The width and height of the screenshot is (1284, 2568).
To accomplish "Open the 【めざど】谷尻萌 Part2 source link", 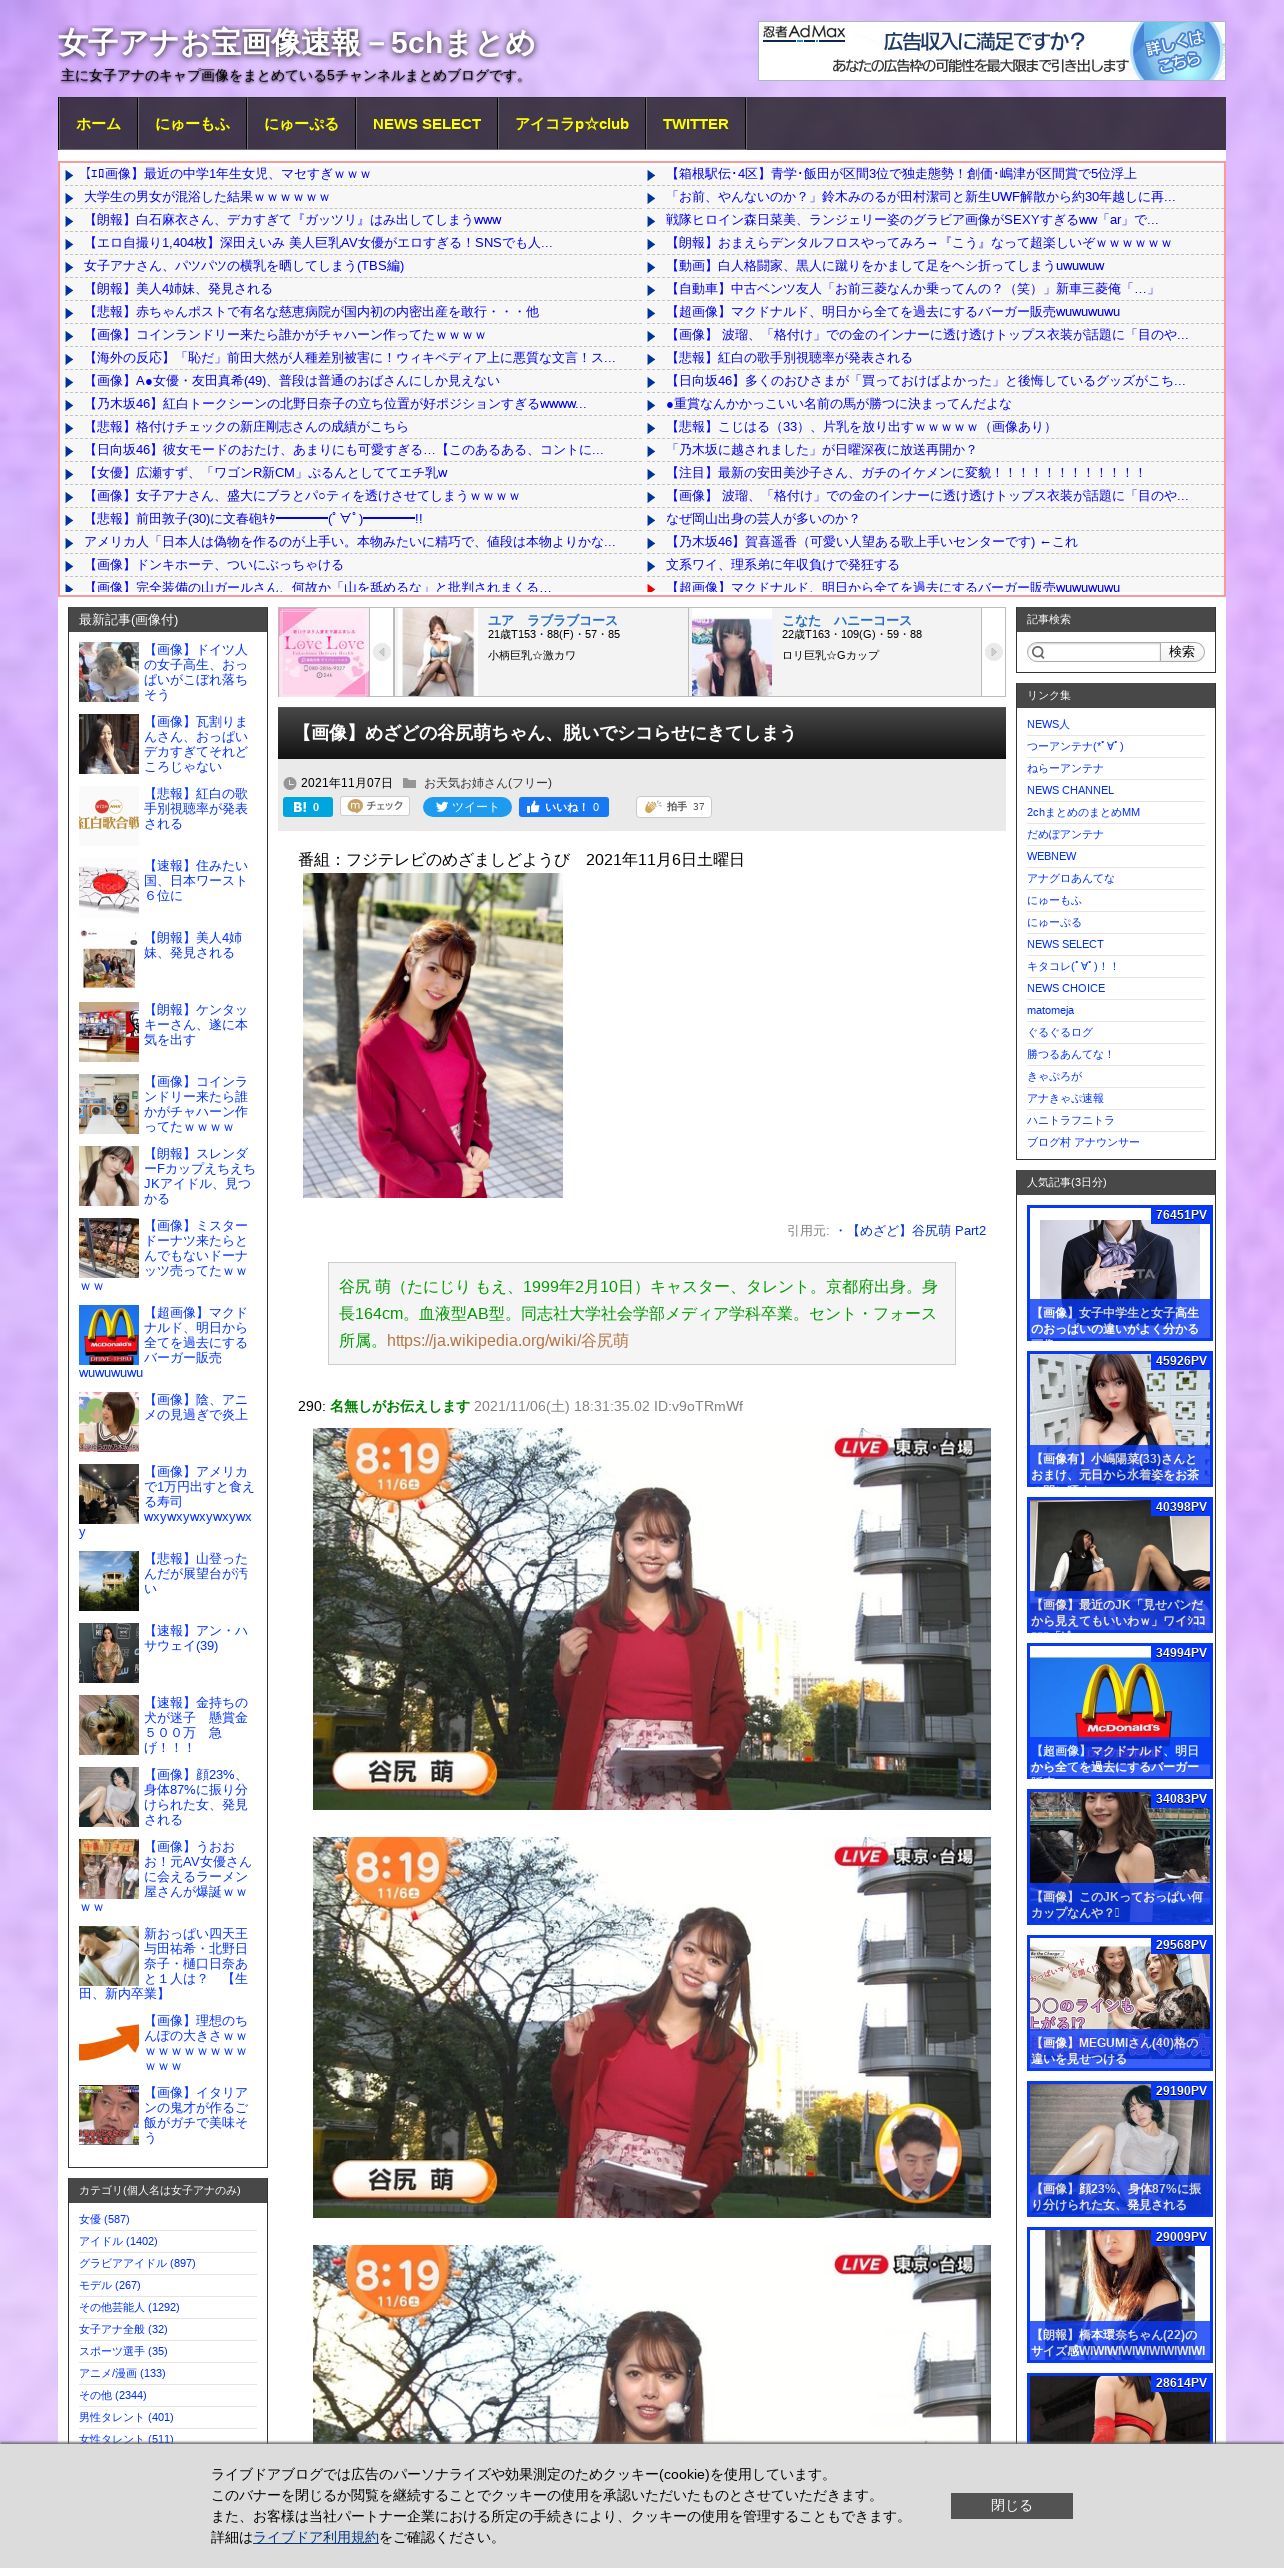I will [x=916, y=1230].
